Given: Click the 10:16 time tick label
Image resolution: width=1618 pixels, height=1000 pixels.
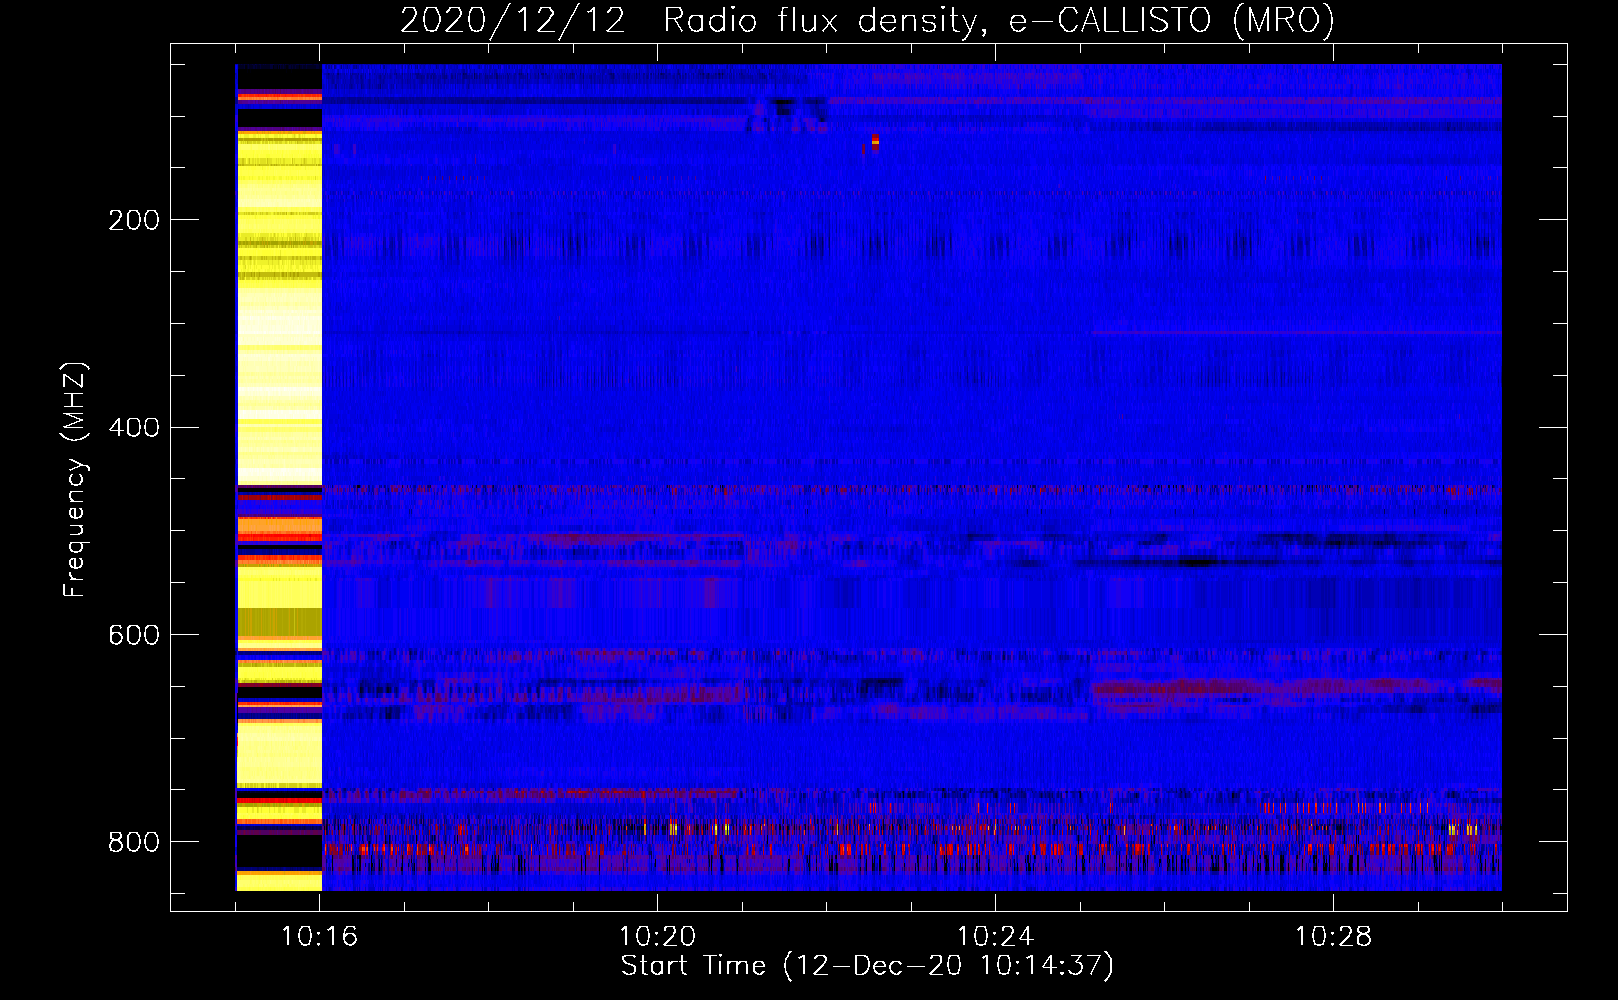Looking at the screenshot, I should pos(320,937).
